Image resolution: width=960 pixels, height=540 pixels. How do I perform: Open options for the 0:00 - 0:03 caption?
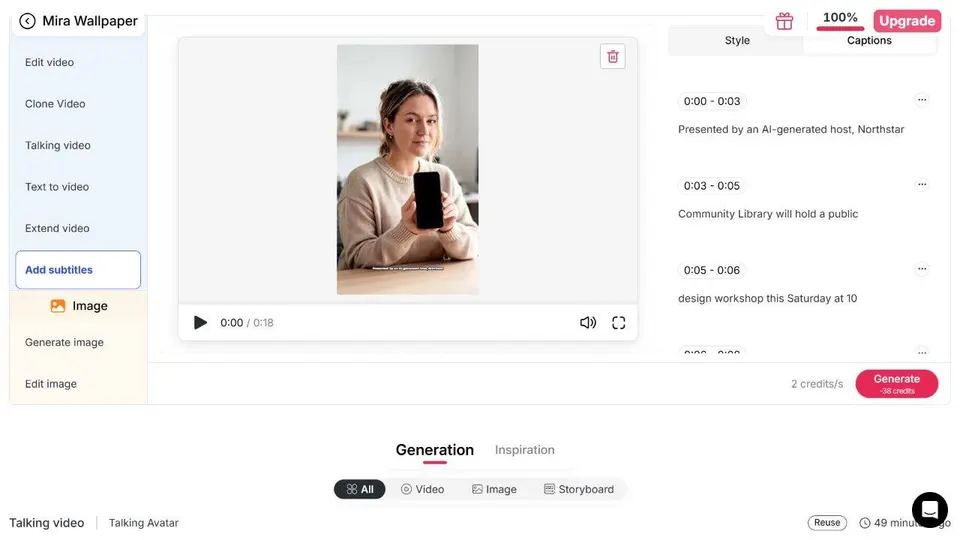tap(921, 100)
